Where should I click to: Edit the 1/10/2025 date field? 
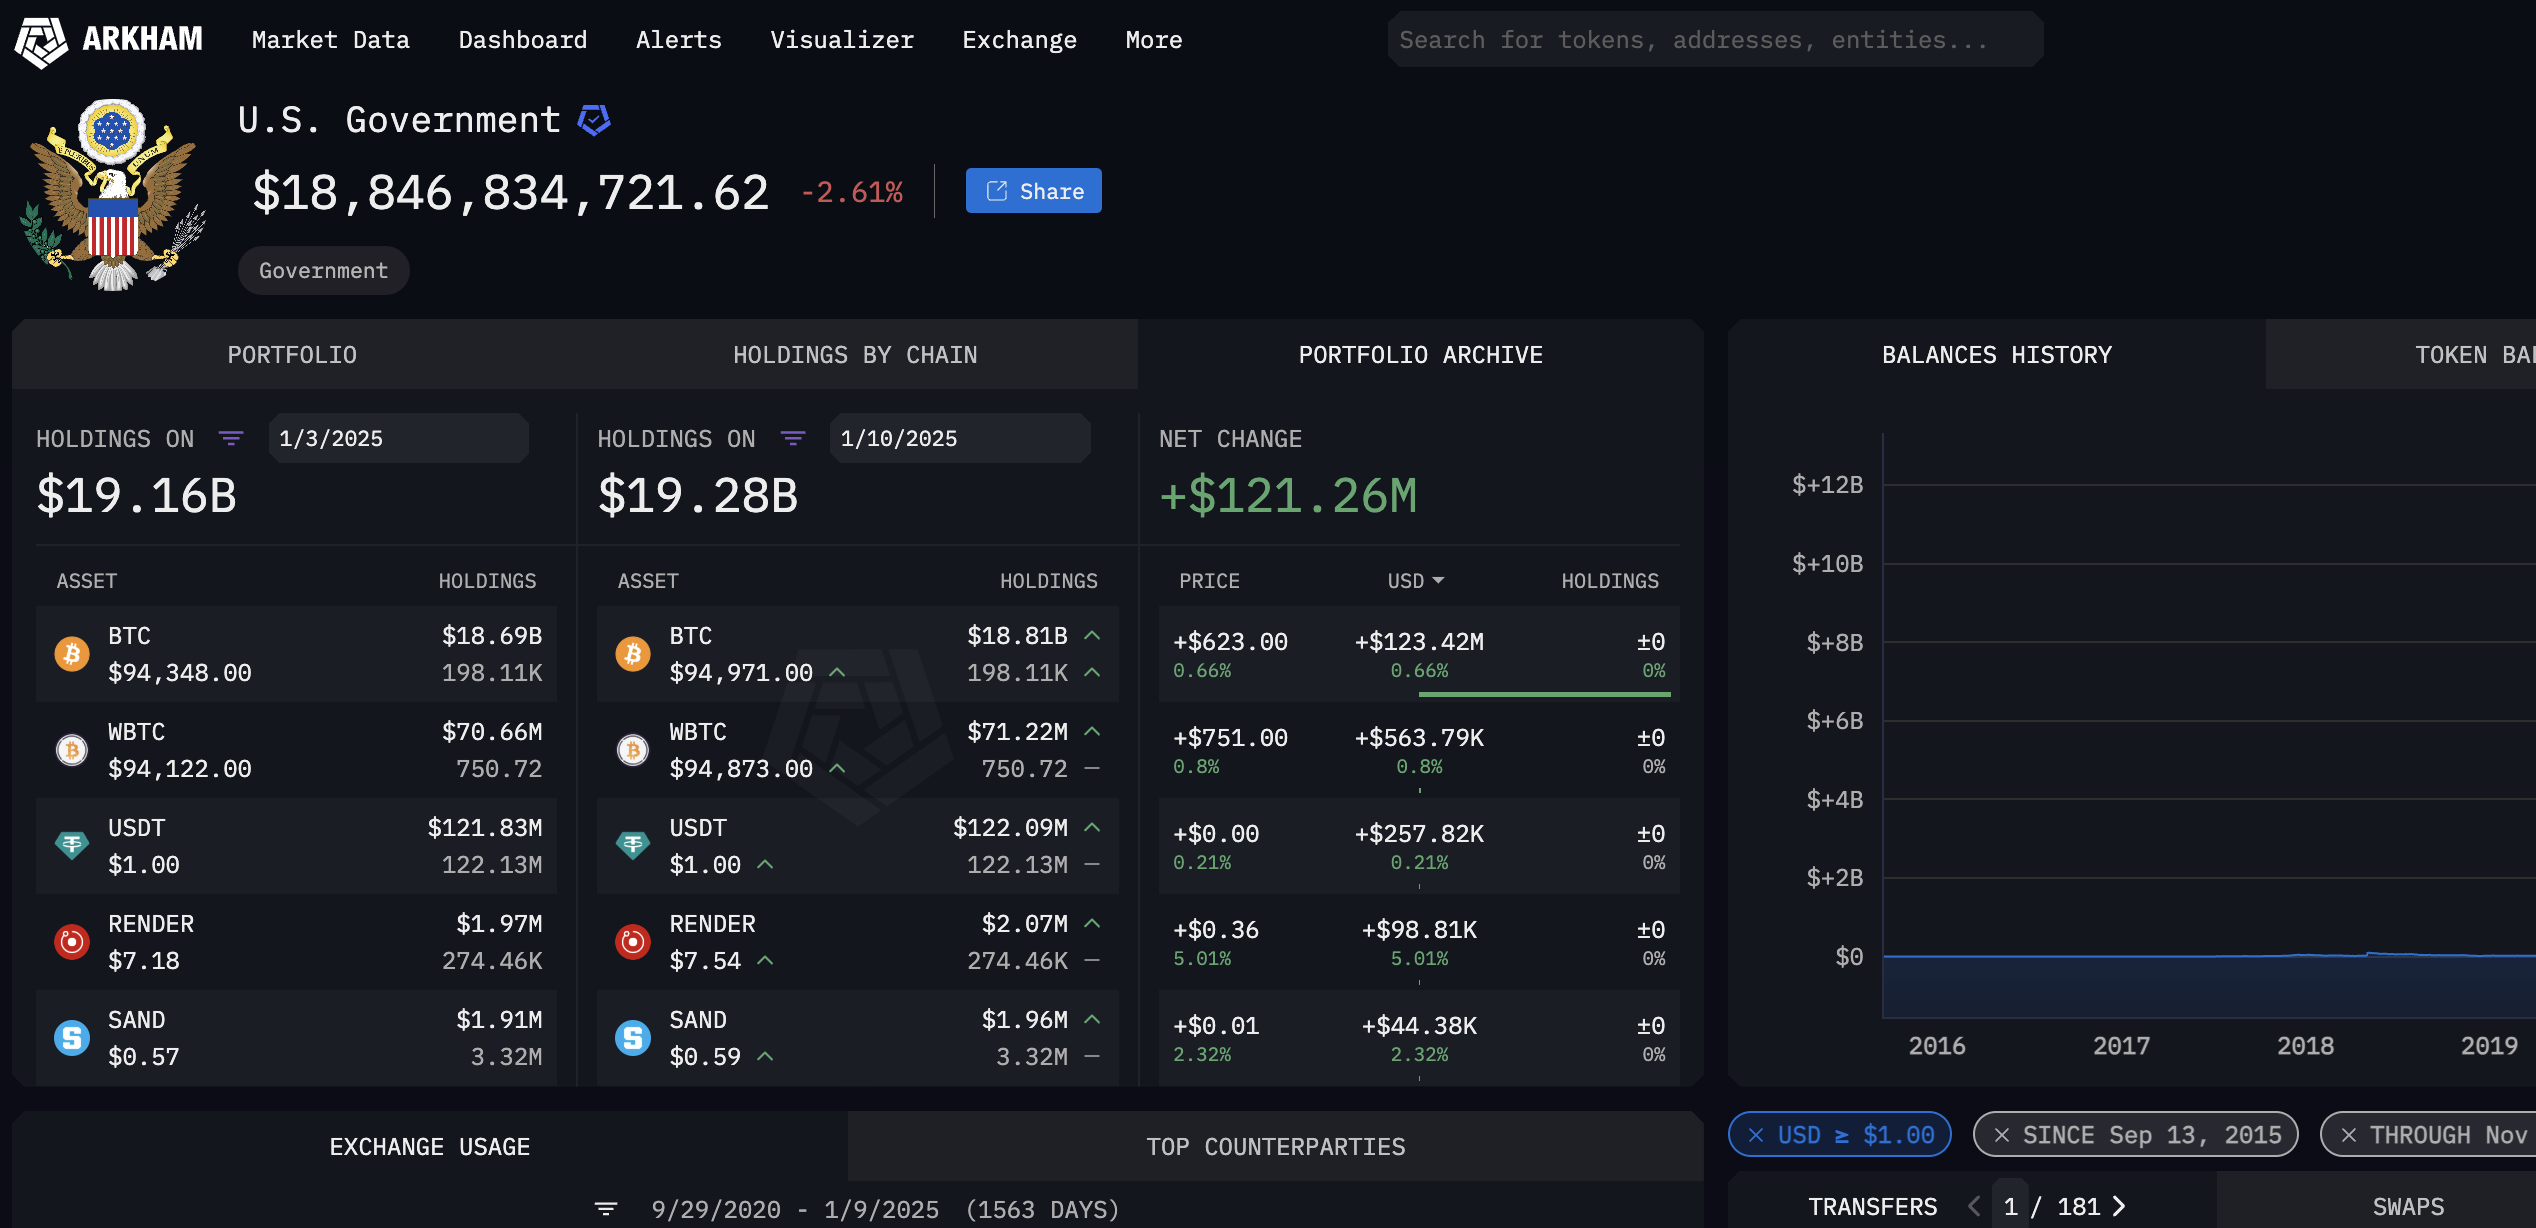point(960,438)
